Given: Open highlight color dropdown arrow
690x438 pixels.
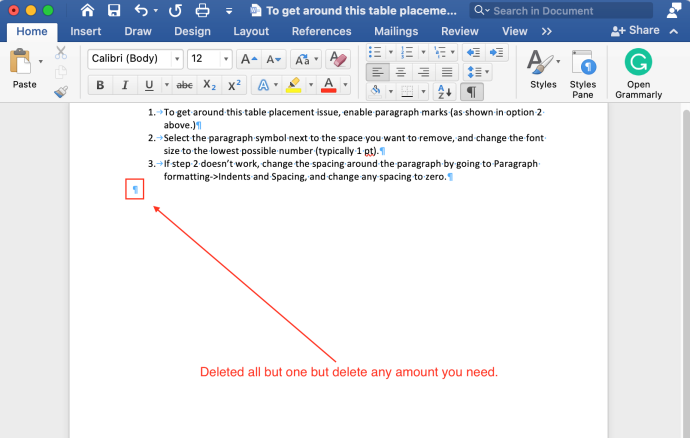Looking at the screenshot, I should pos(311,85).
